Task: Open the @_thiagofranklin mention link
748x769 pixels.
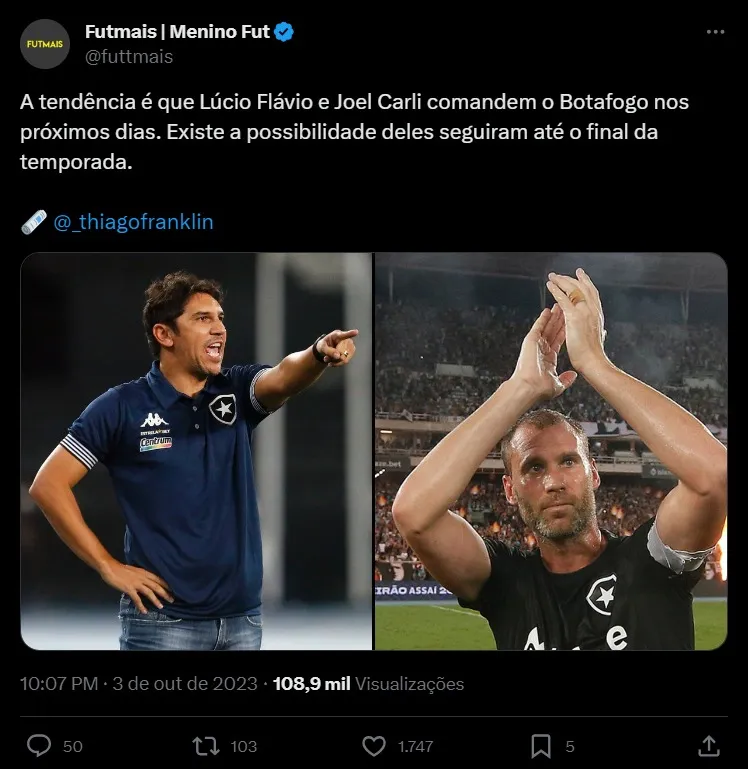Action: click(x=134, y=222)
